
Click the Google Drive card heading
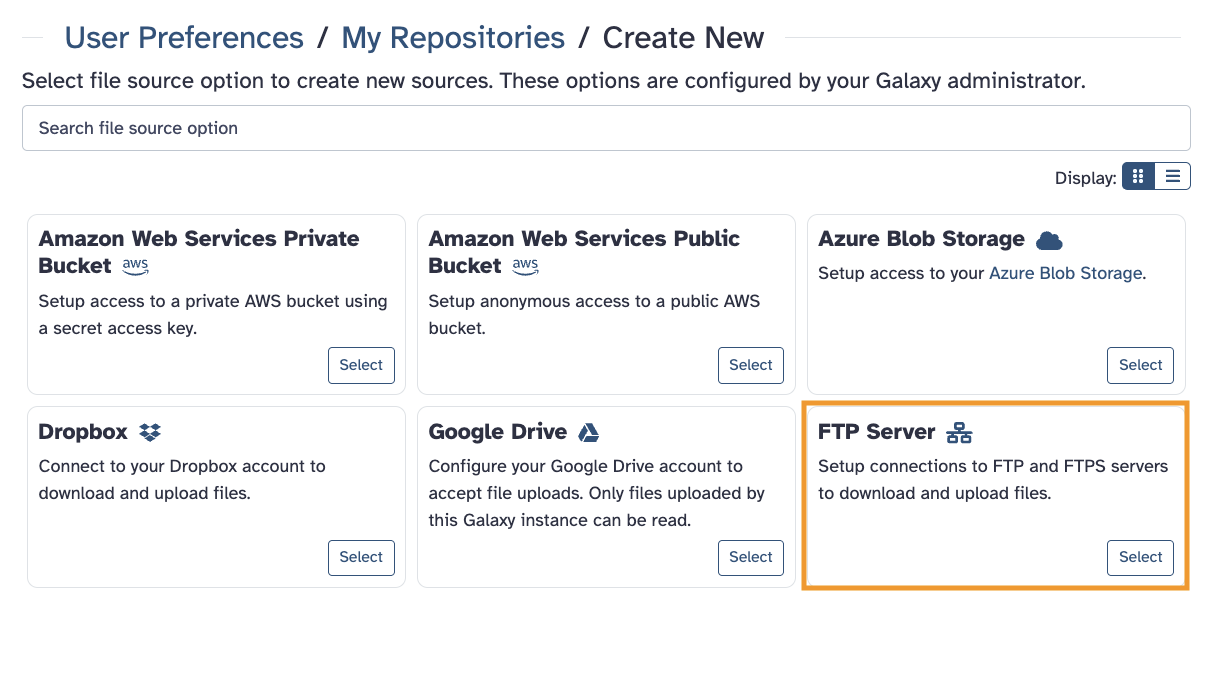497,432
